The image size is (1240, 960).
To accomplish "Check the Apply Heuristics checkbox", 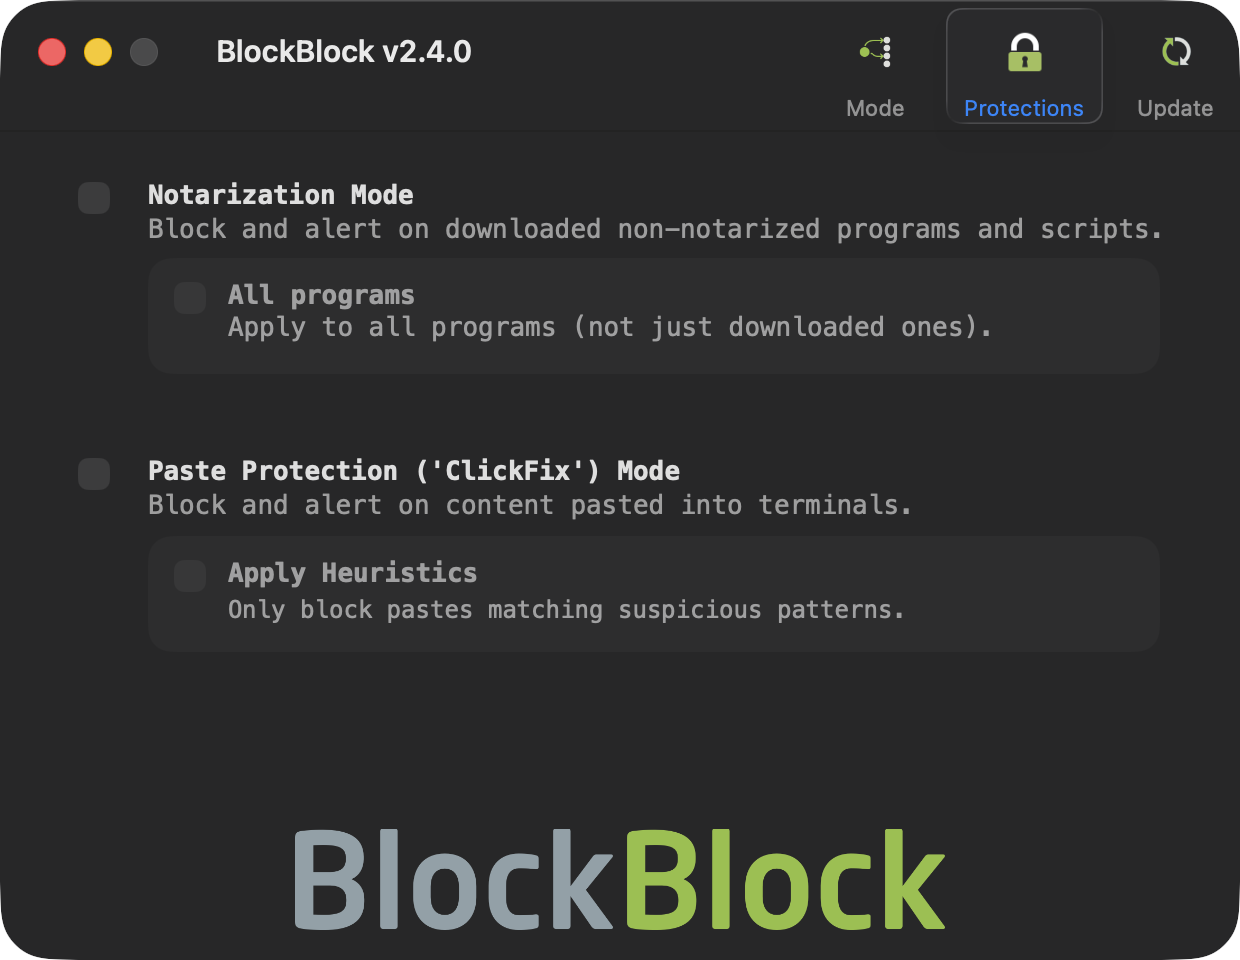I will (190, 576).
